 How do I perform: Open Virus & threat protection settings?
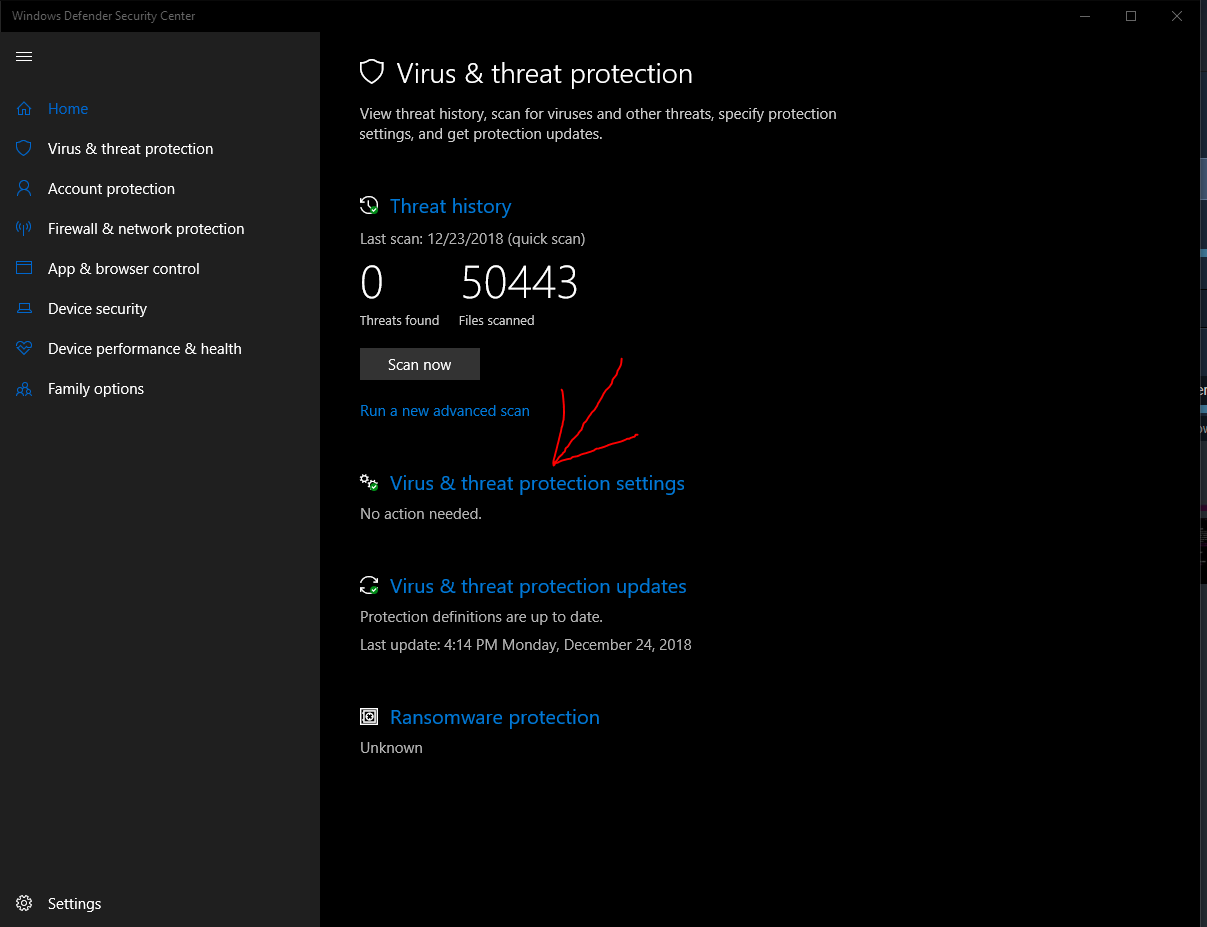537,484
